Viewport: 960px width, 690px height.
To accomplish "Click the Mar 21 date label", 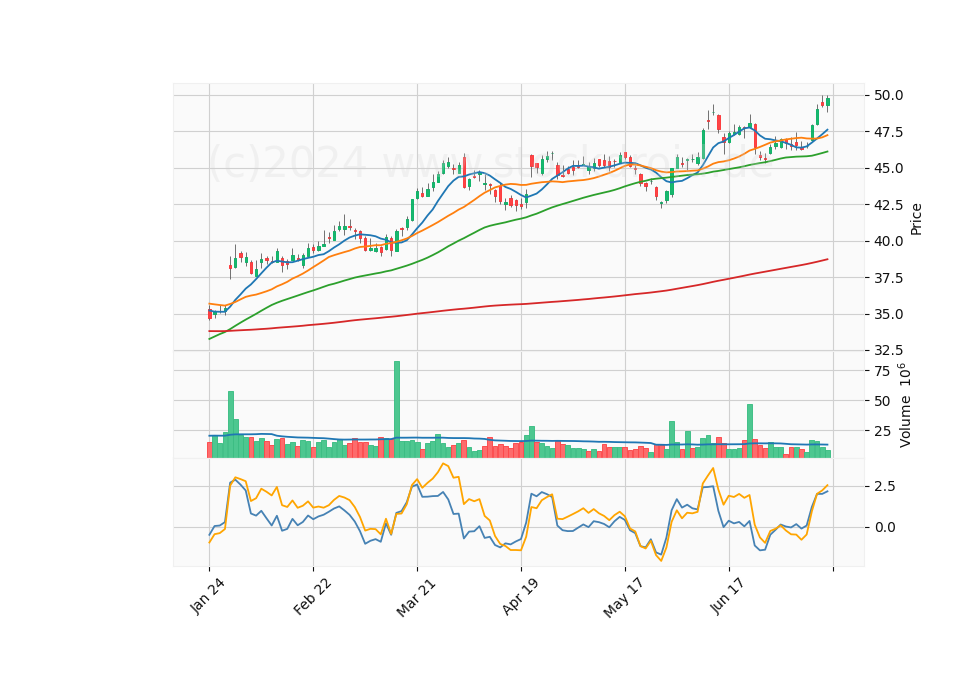I will 416,597.
